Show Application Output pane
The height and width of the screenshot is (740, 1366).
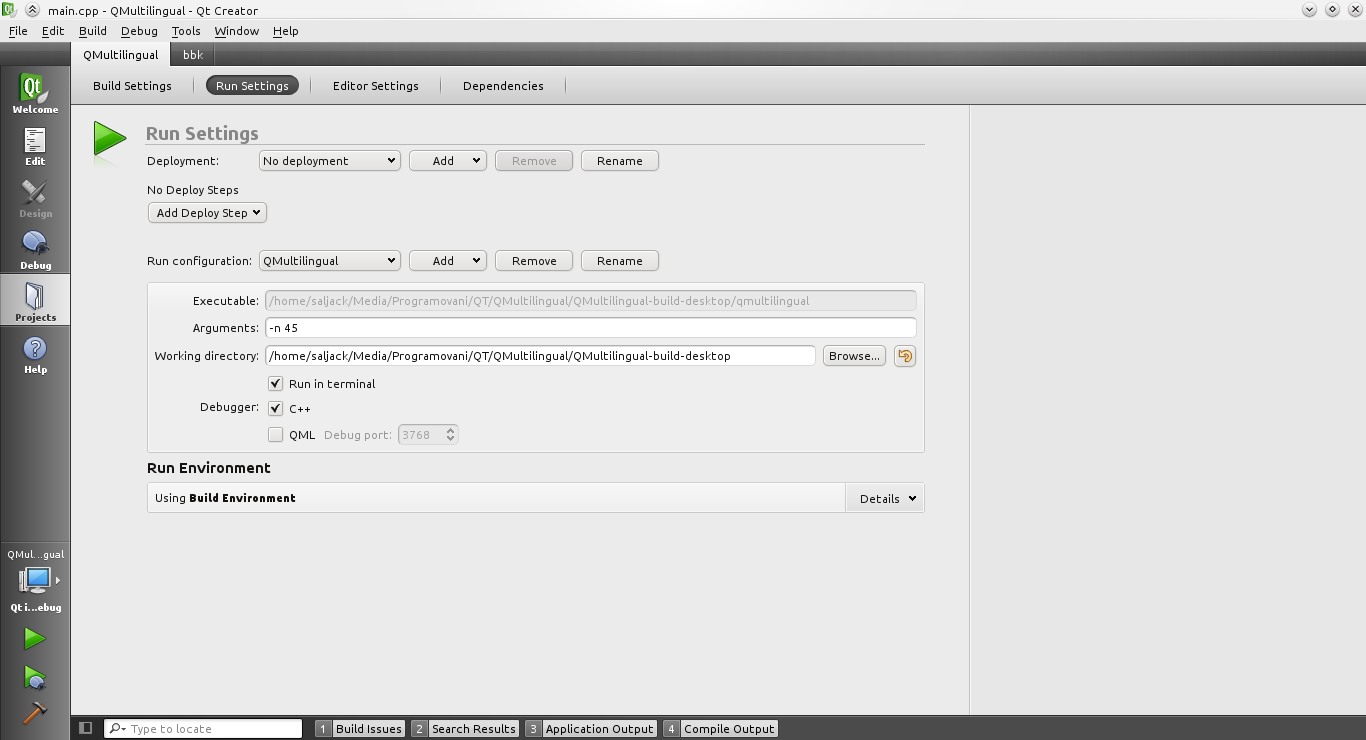click(x=591, y=729)
